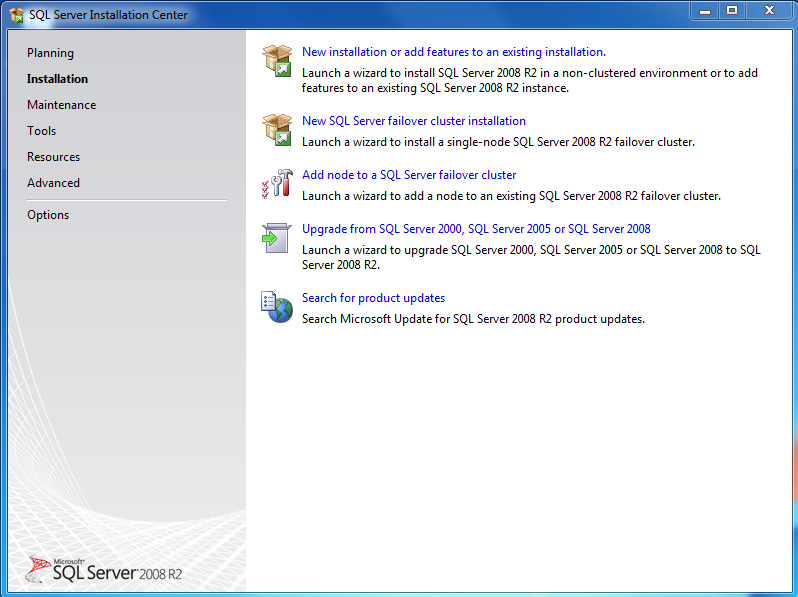Launch New installation or add features link
The width and height of the screenshot is (798, 597).
tap(454, 52)
